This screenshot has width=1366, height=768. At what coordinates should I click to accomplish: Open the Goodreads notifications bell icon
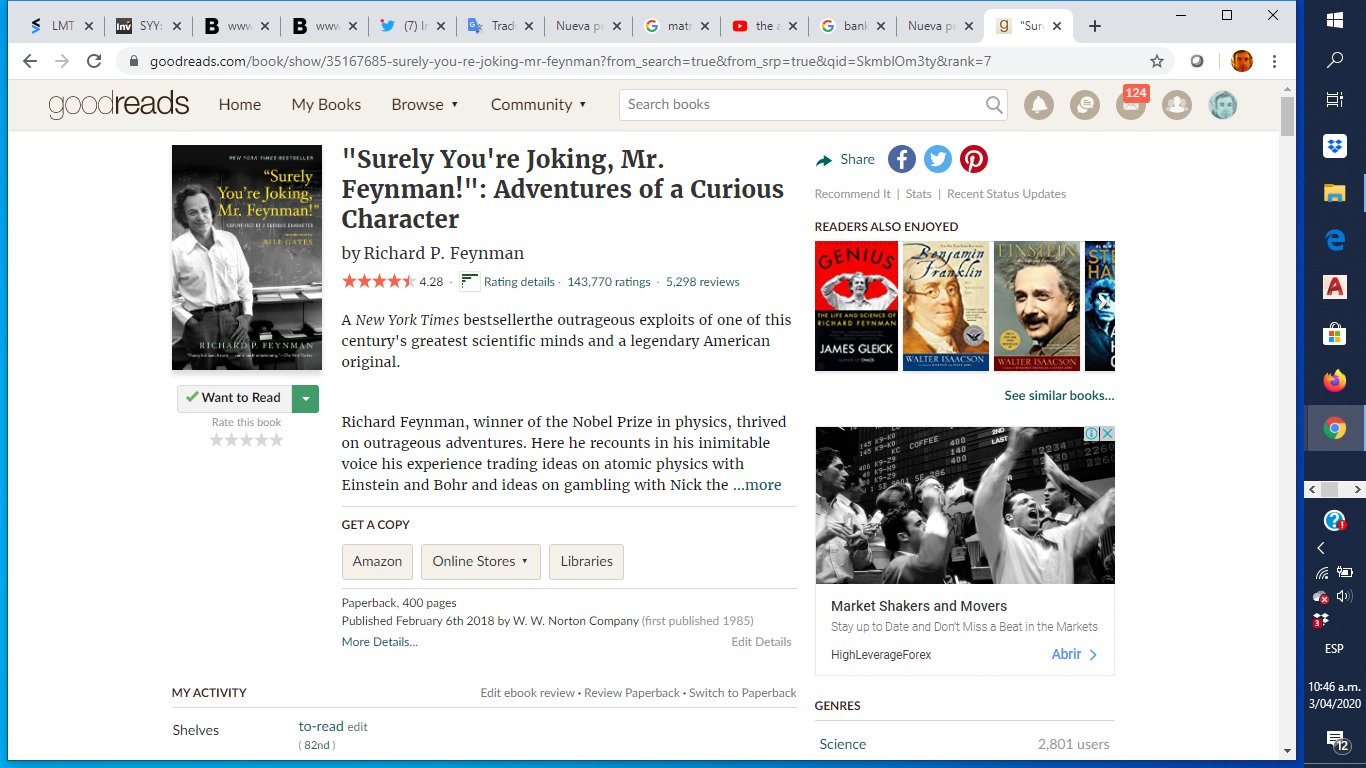click(x=1039, y=104)
